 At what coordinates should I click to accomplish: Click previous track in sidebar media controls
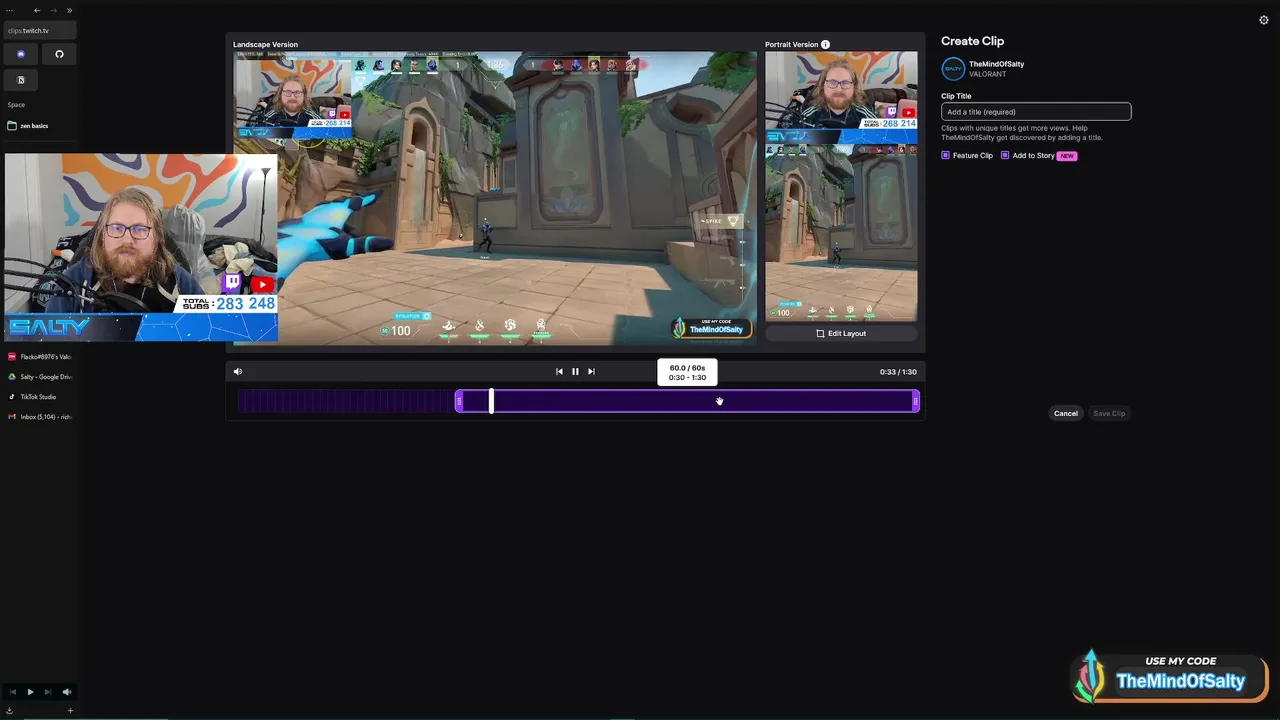click(x=13, y=692)
